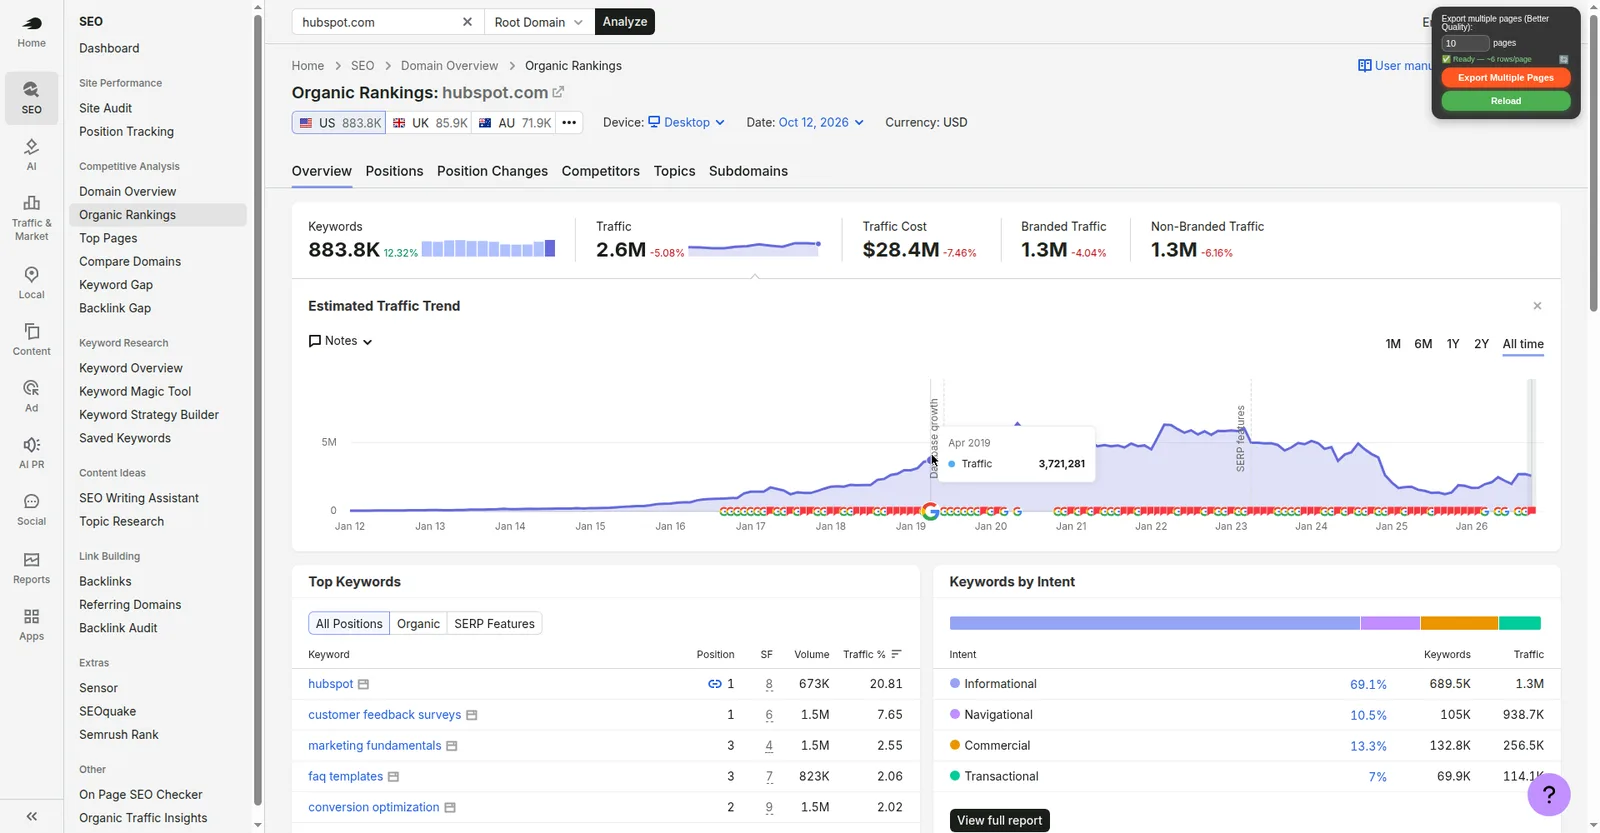Click the refresh icon in the export popup
The width and height of the screenshot is (1600, 833).
click(x=1564, y=59)
